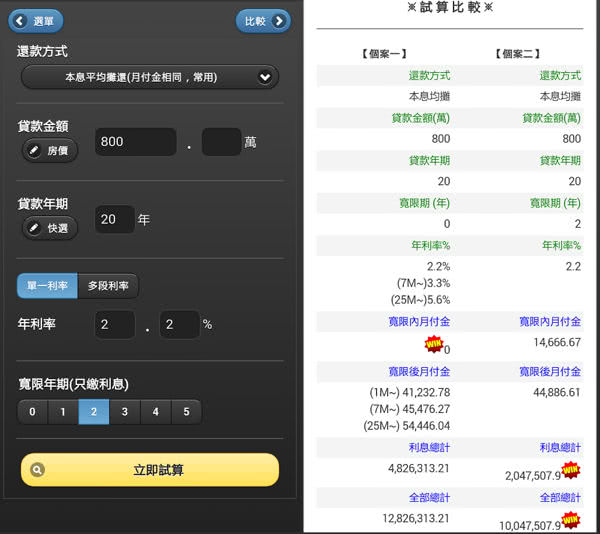The image size is (600, 534).
Task: Click the (1M~) 41,232.78 payment line
Action: click(x=410, y=392)
